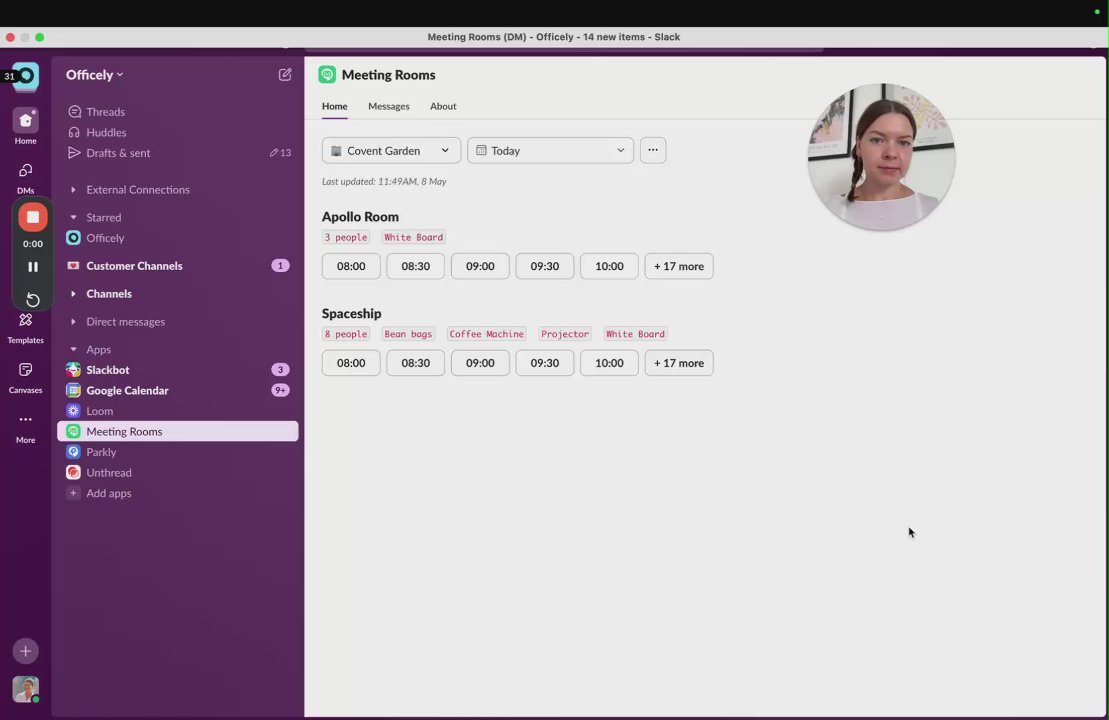Click the Projector tag on Spaceship
The height and width of the screenshot is (720, 1109).
[564, 334]
